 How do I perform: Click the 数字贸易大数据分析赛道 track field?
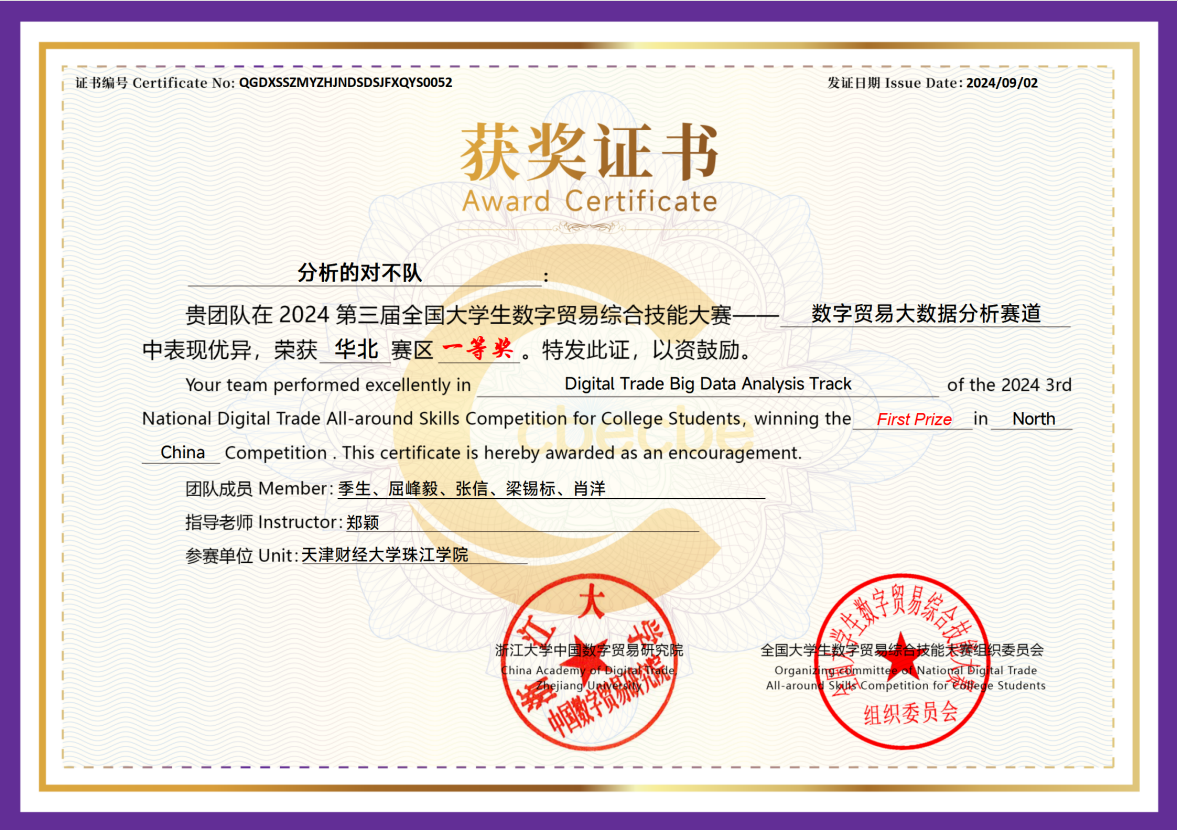click(x=926, y=314)
